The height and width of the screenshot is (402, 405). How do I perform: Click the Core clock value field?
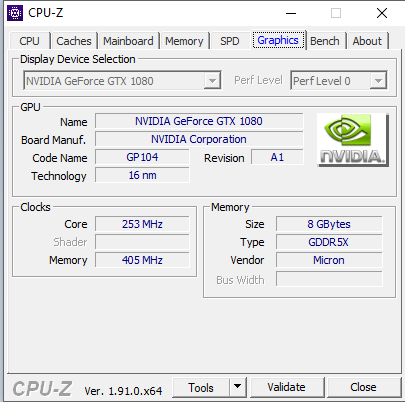tap(142, 224)
